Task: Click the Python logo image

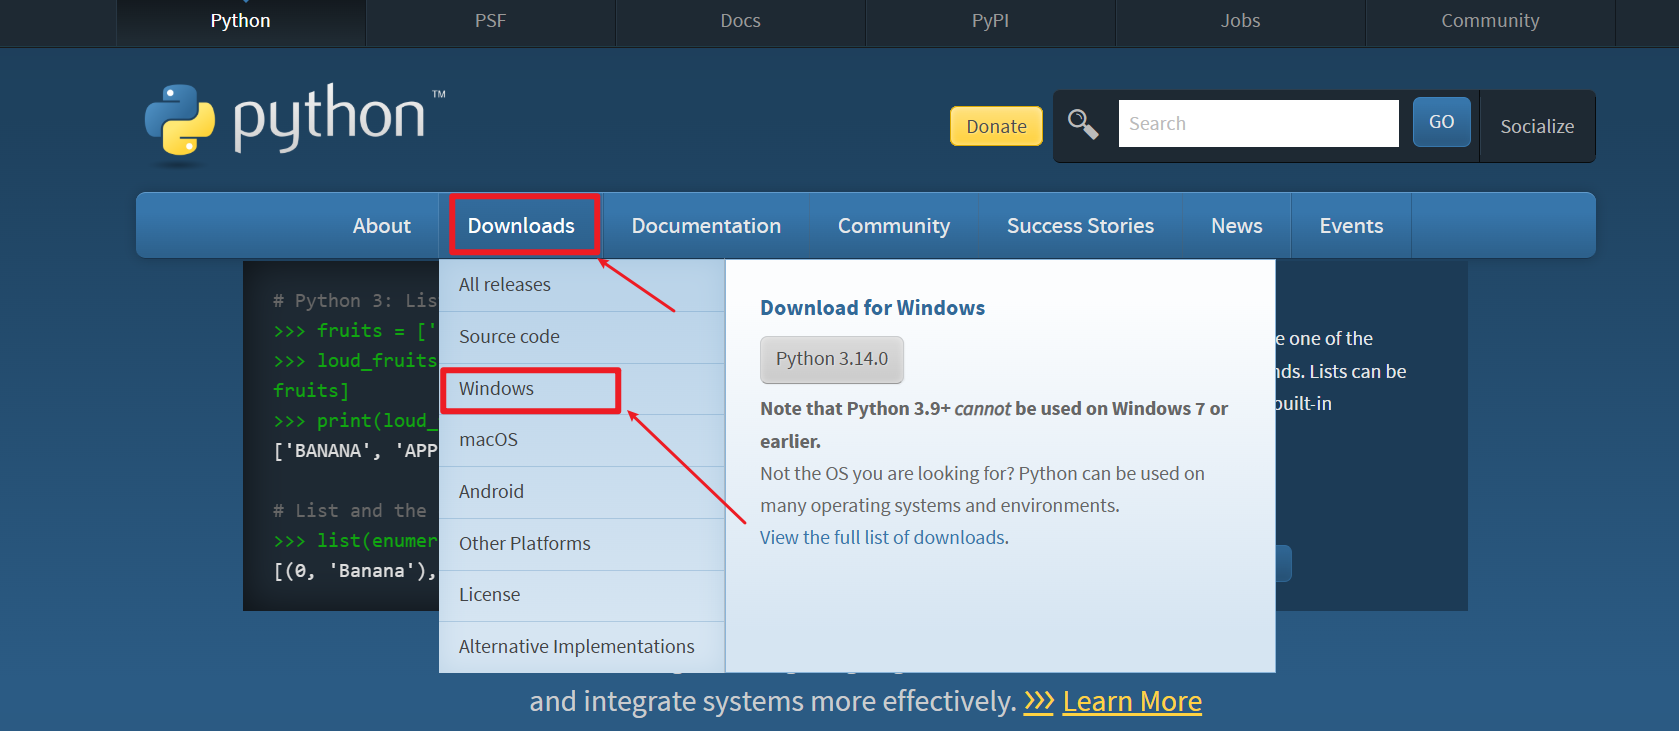Action: click(295, 123)
